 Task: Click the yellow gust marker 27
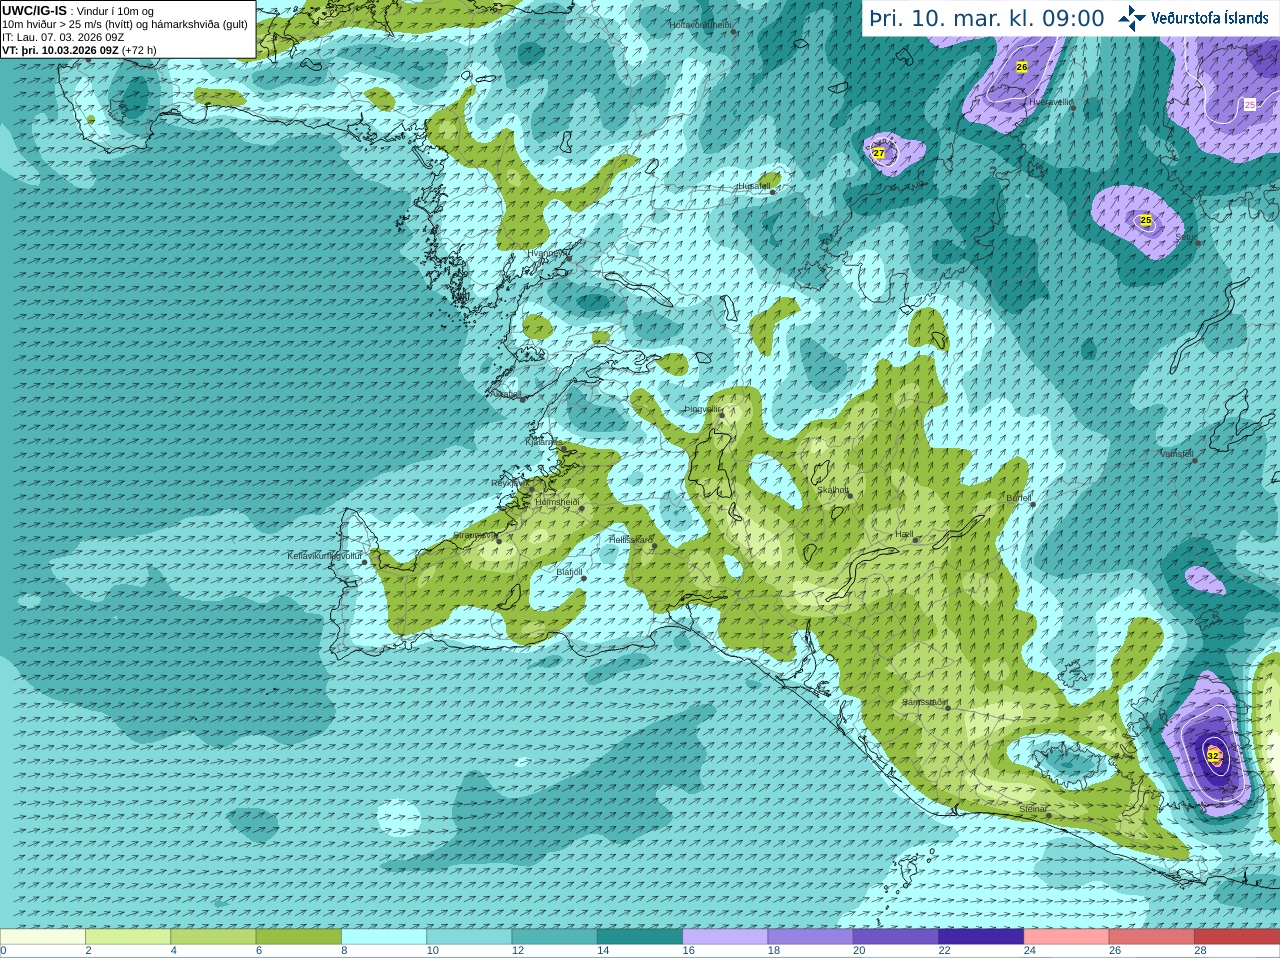tap(879, 153)
